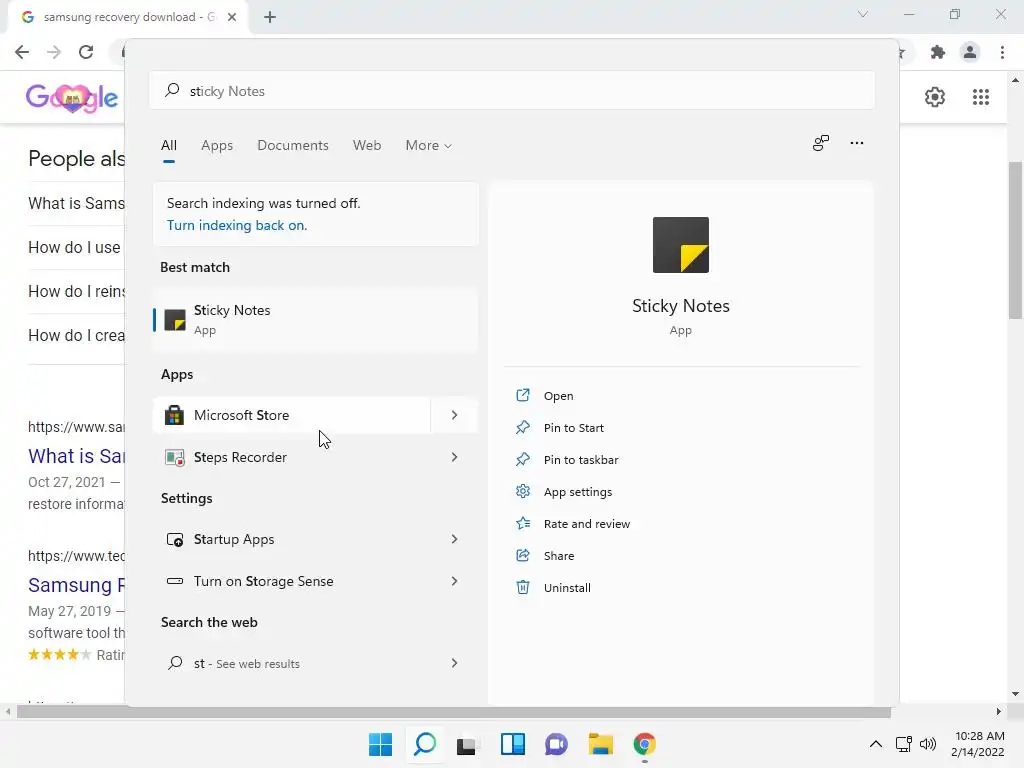The height and width of the screenshot is (768, 1024).
Task: Expand the More filter dropdown
Action: pyautogui.click(x=428, y=146)
